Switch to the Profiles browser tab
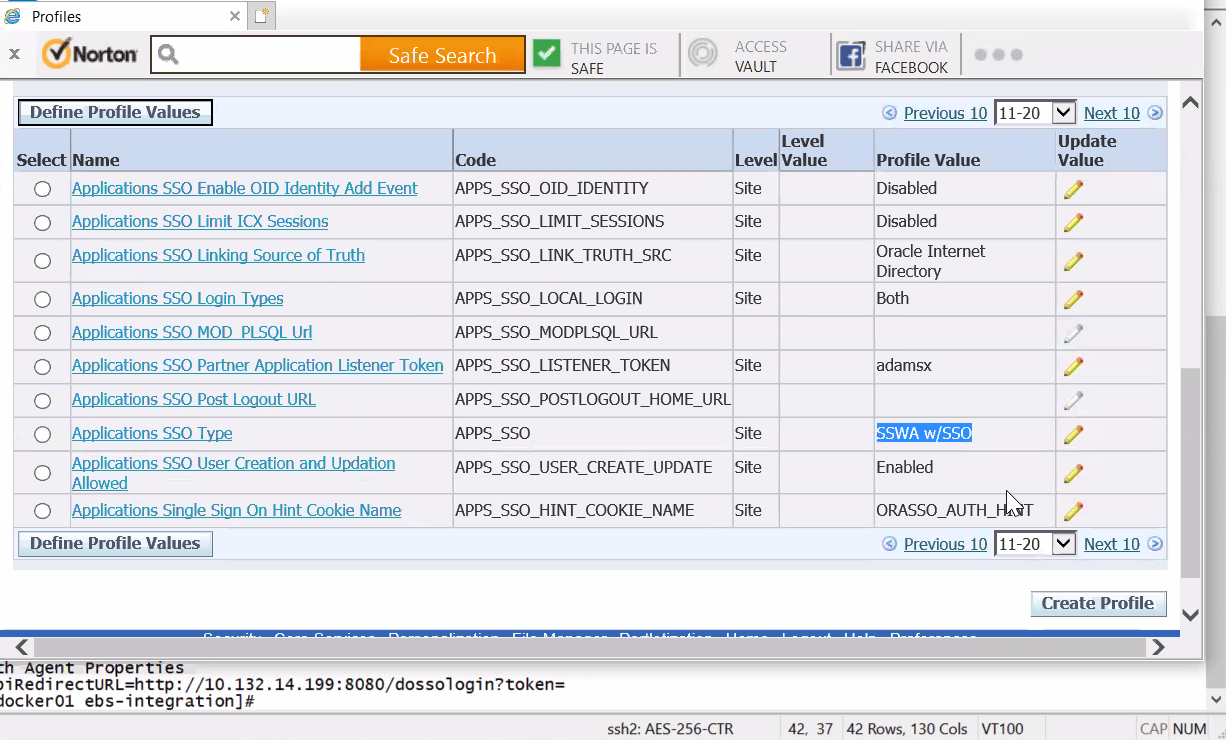 (x=55, y=16)
